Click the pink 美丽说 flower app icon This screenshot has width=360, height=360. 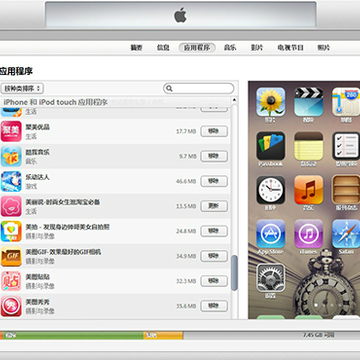11,206
